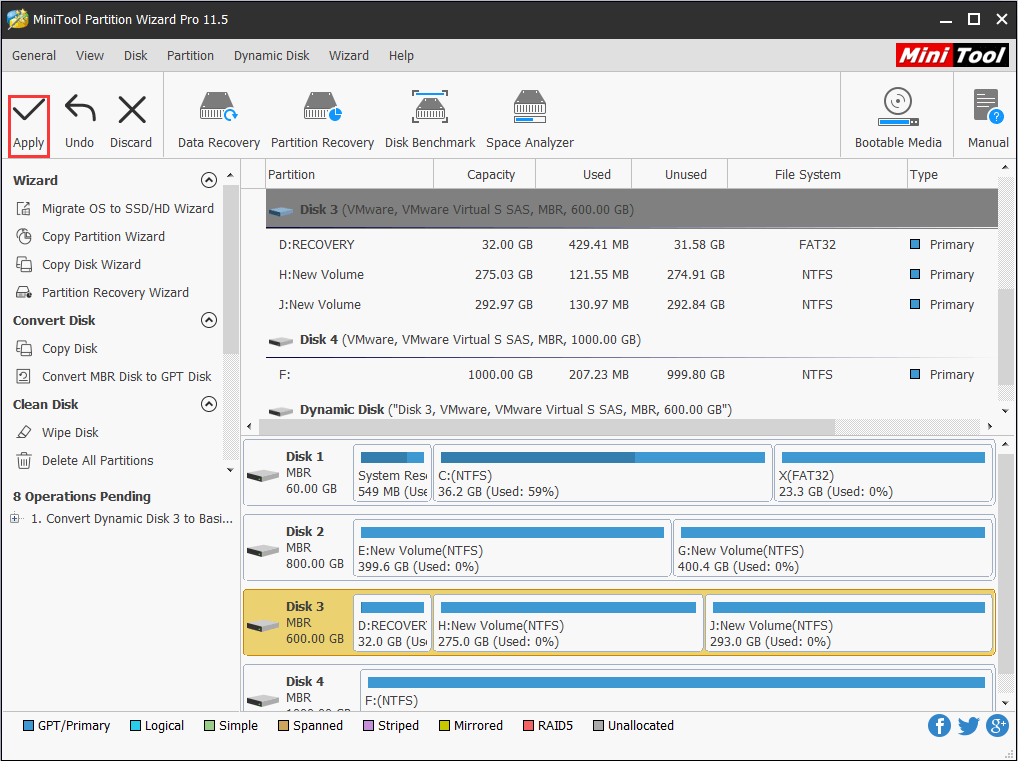Click the RAID5 legend color swatch
Screen dimensions: 1018x761
[528, 725]
